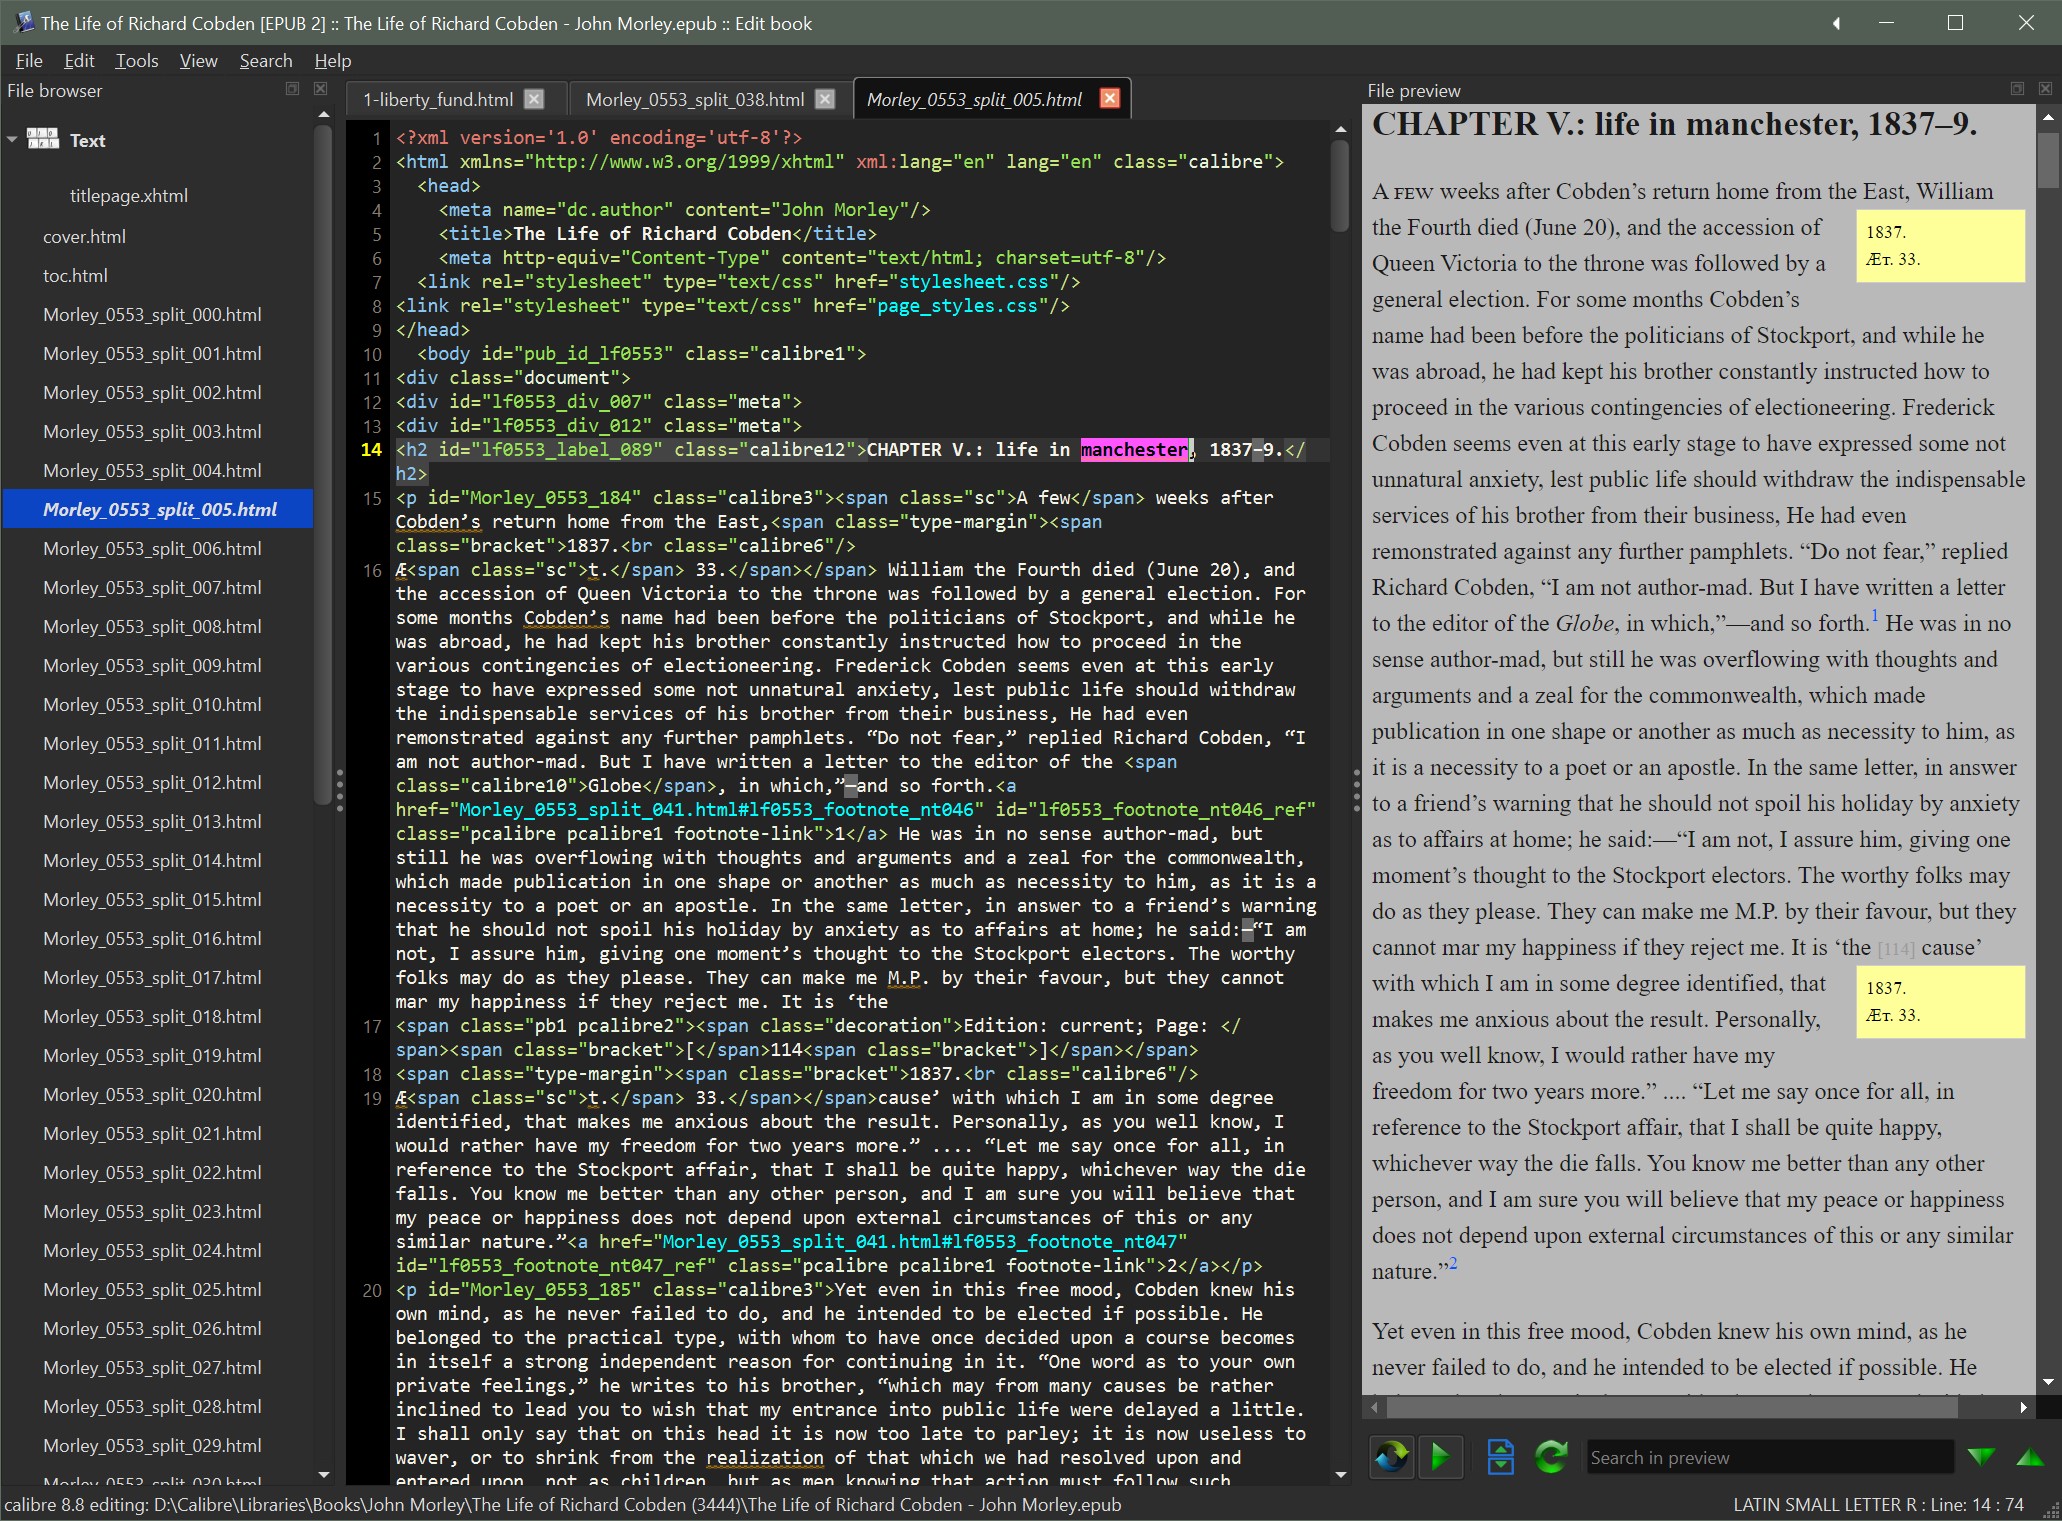This screenshot has width=2062, height=1521.
Task: Open the Search menu
Action: point(265,61)
